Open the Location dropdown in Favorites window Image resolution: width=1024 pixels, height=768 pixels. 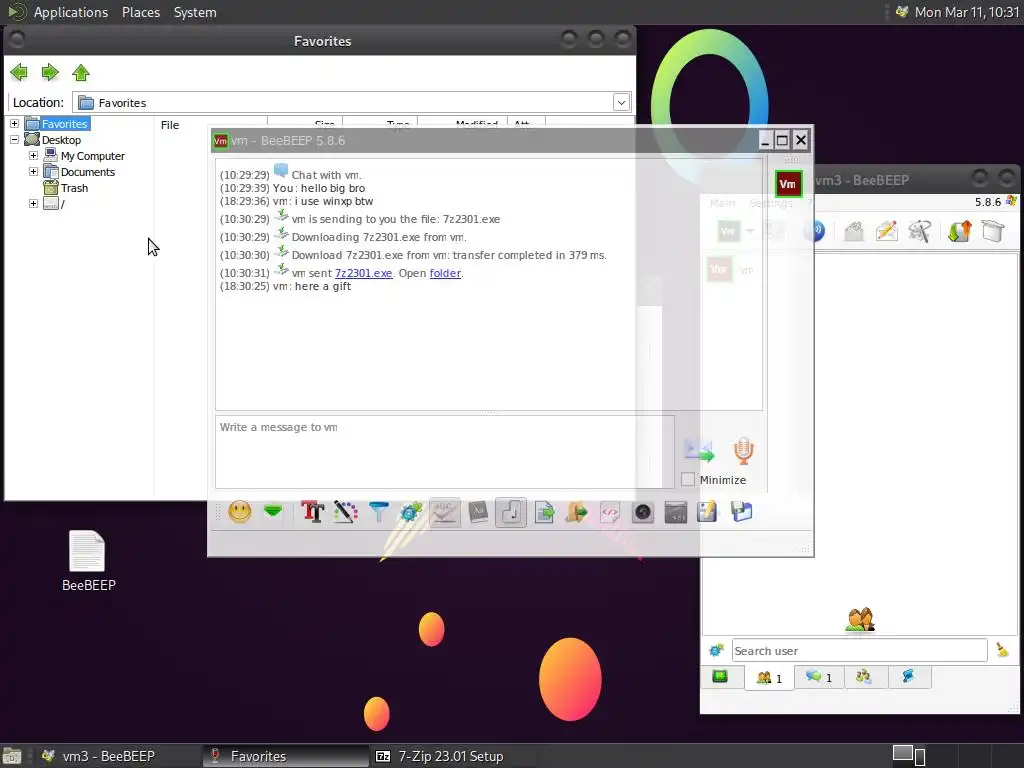click(x=621, y=103)
